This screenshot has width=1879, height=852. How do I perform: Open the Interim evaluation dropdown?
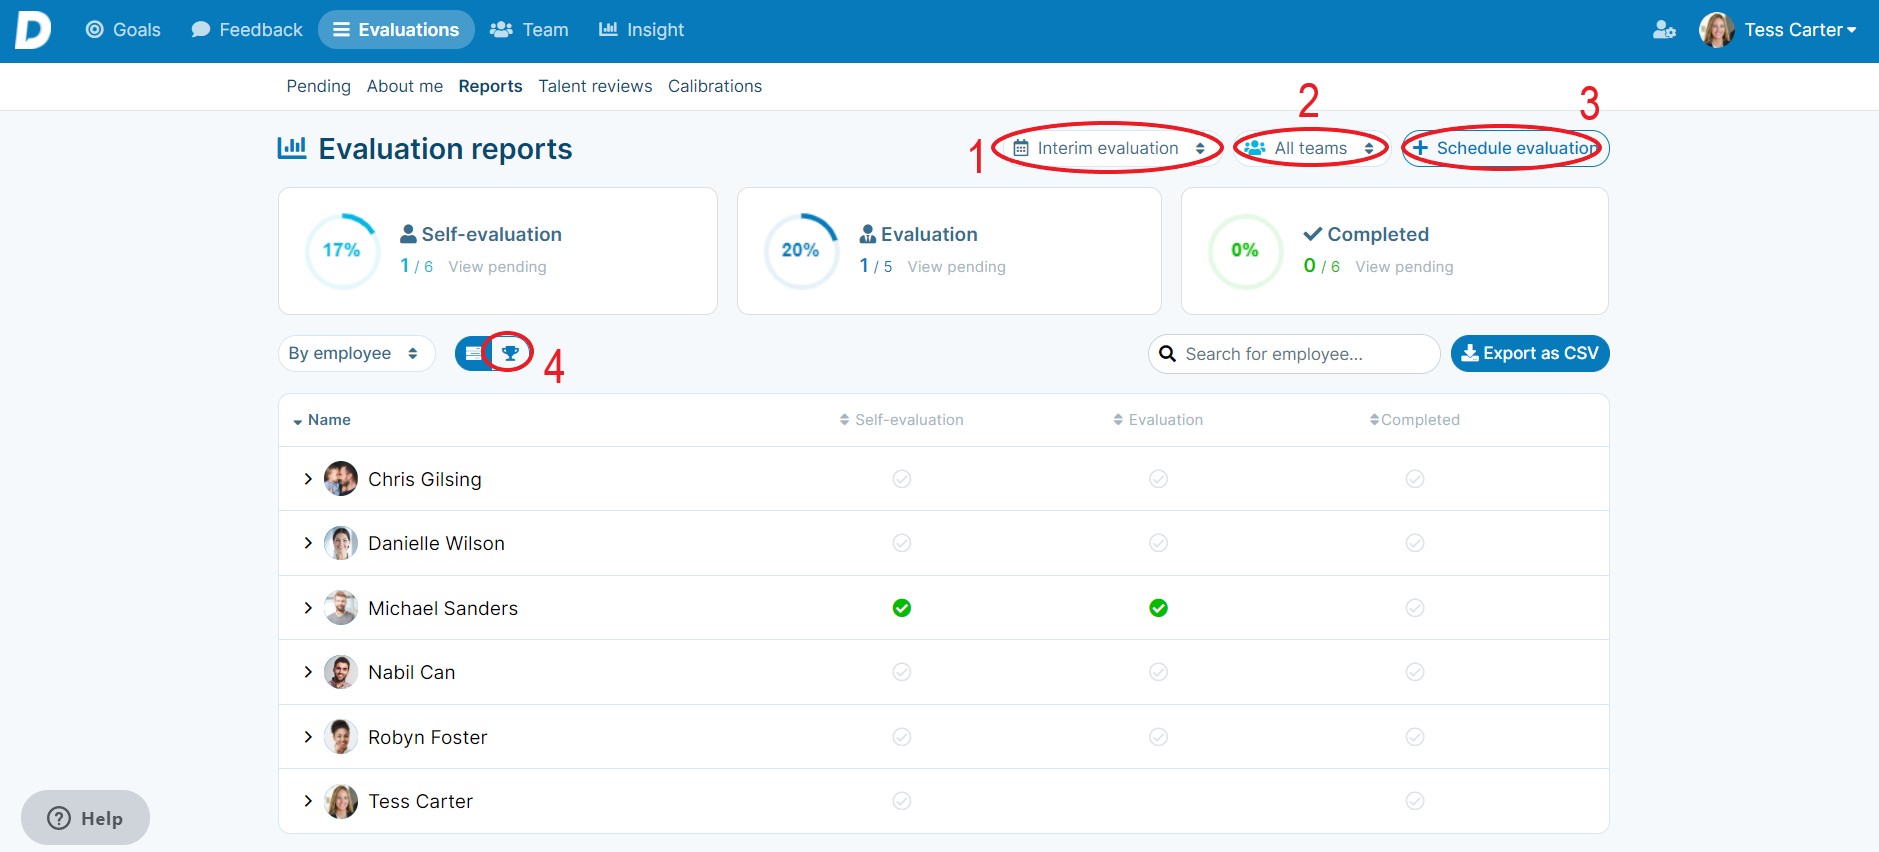[1108, 148]
